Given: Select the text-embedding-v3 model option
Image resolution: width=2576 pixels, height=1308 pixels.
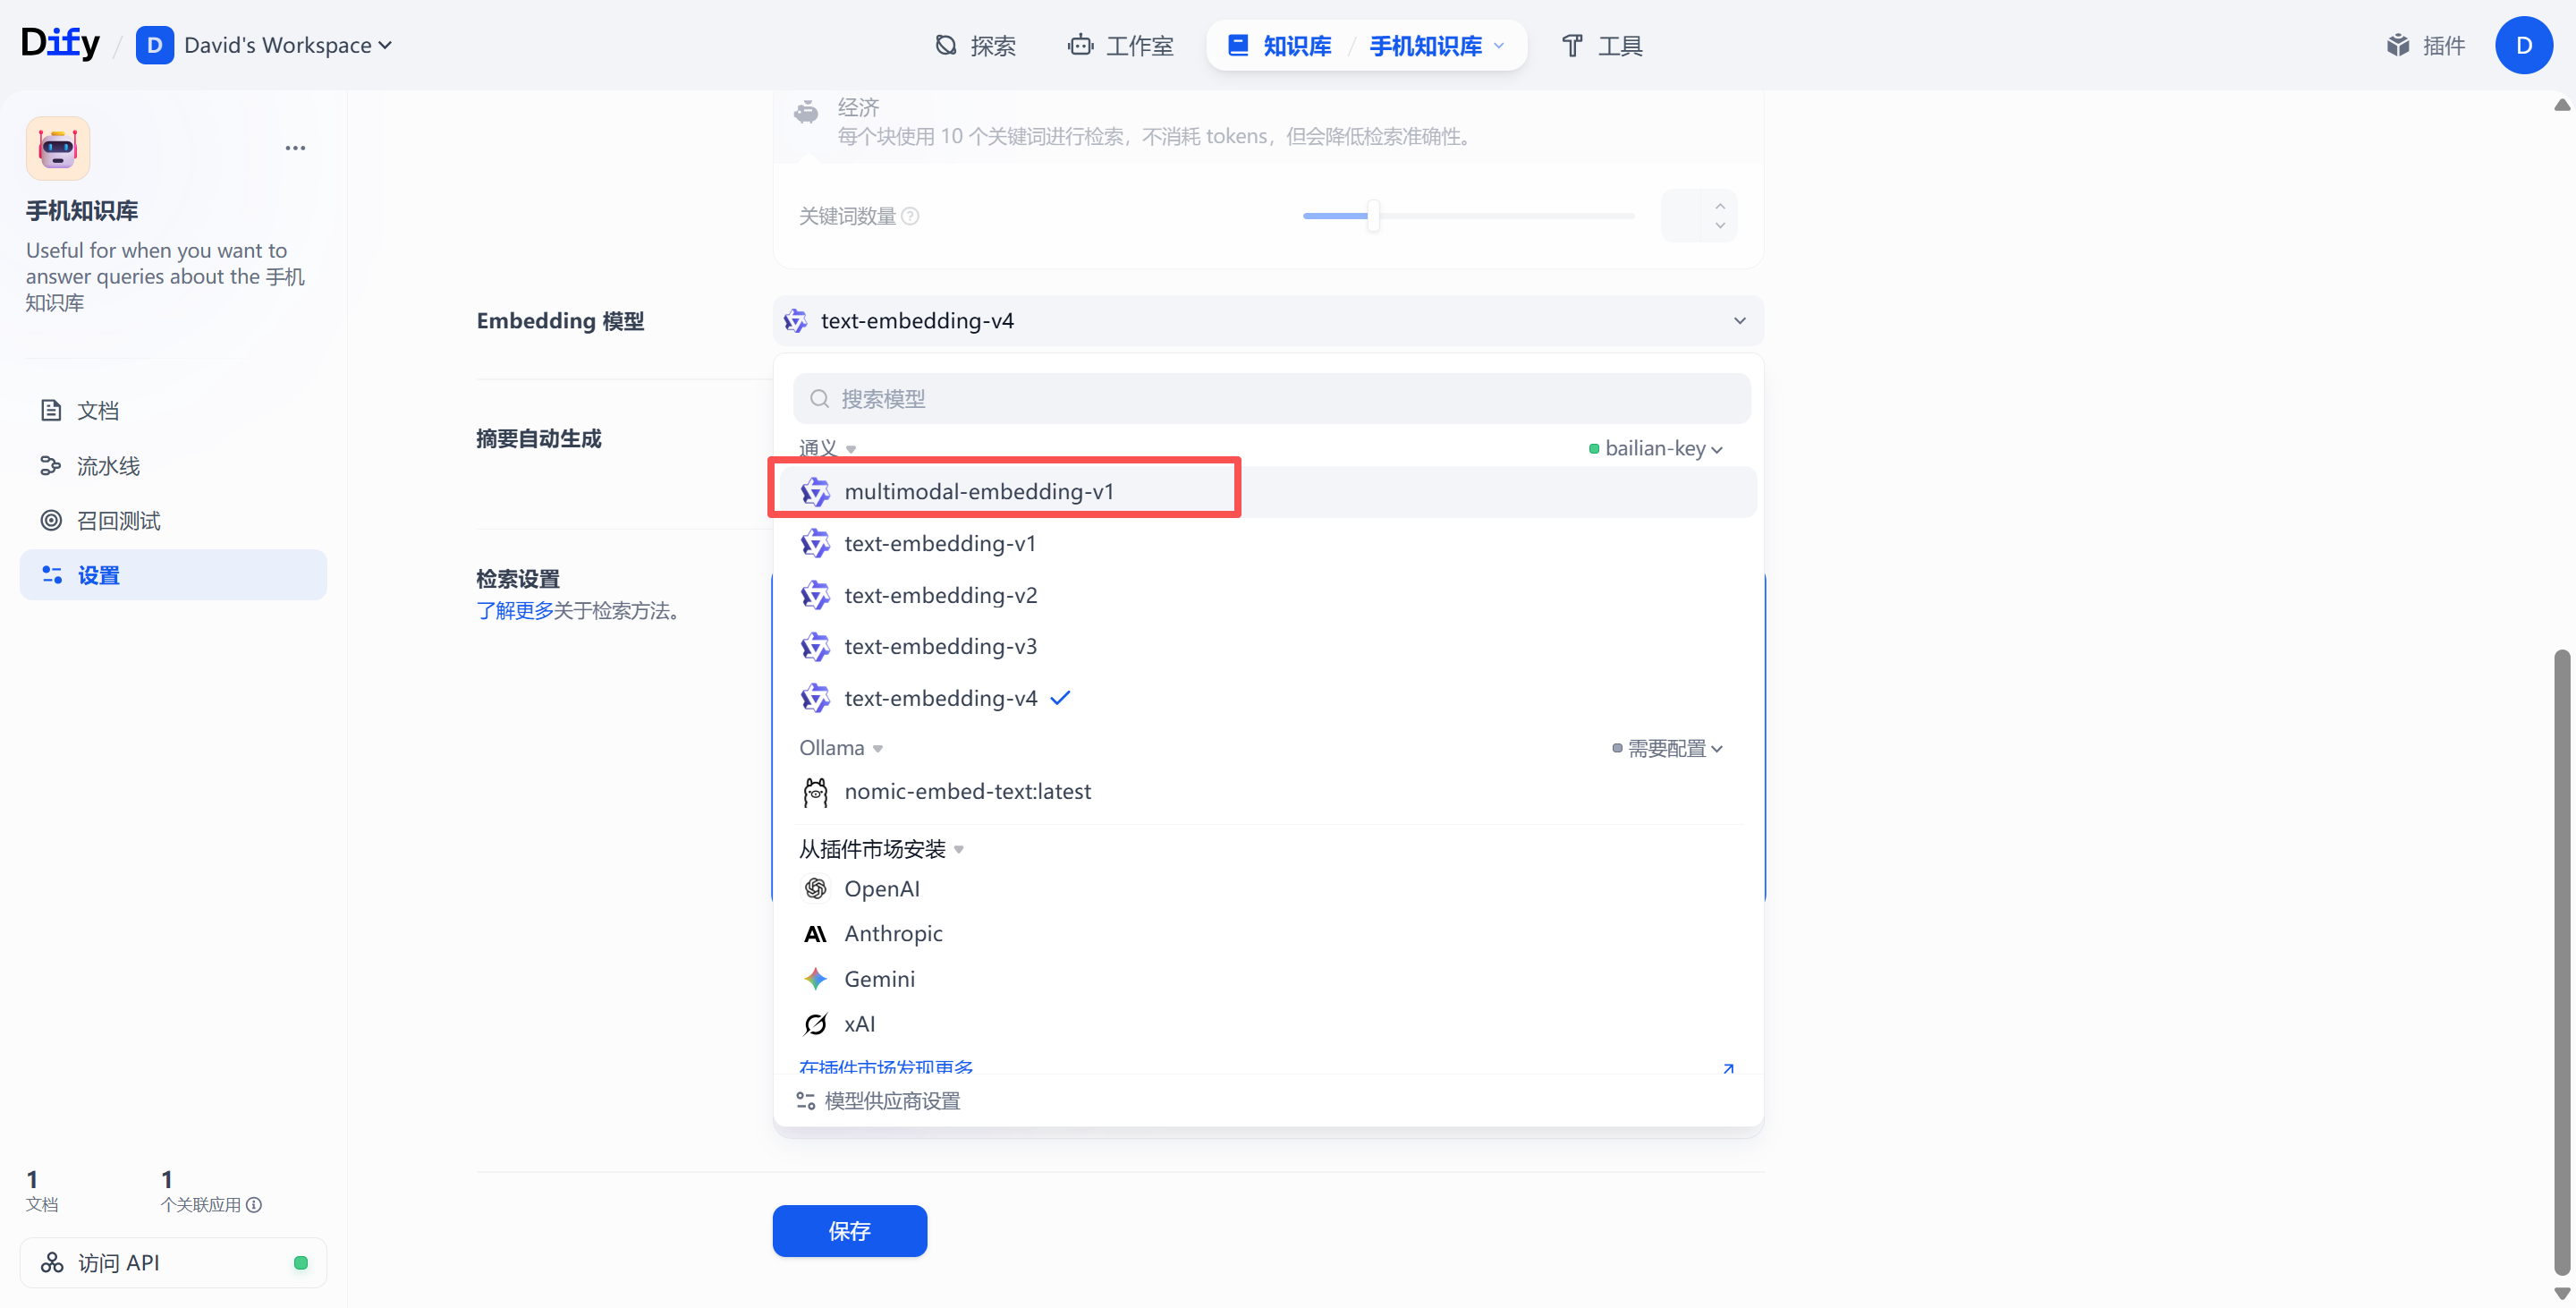Looking at the screenshot, I should click(x=940, y=646).
